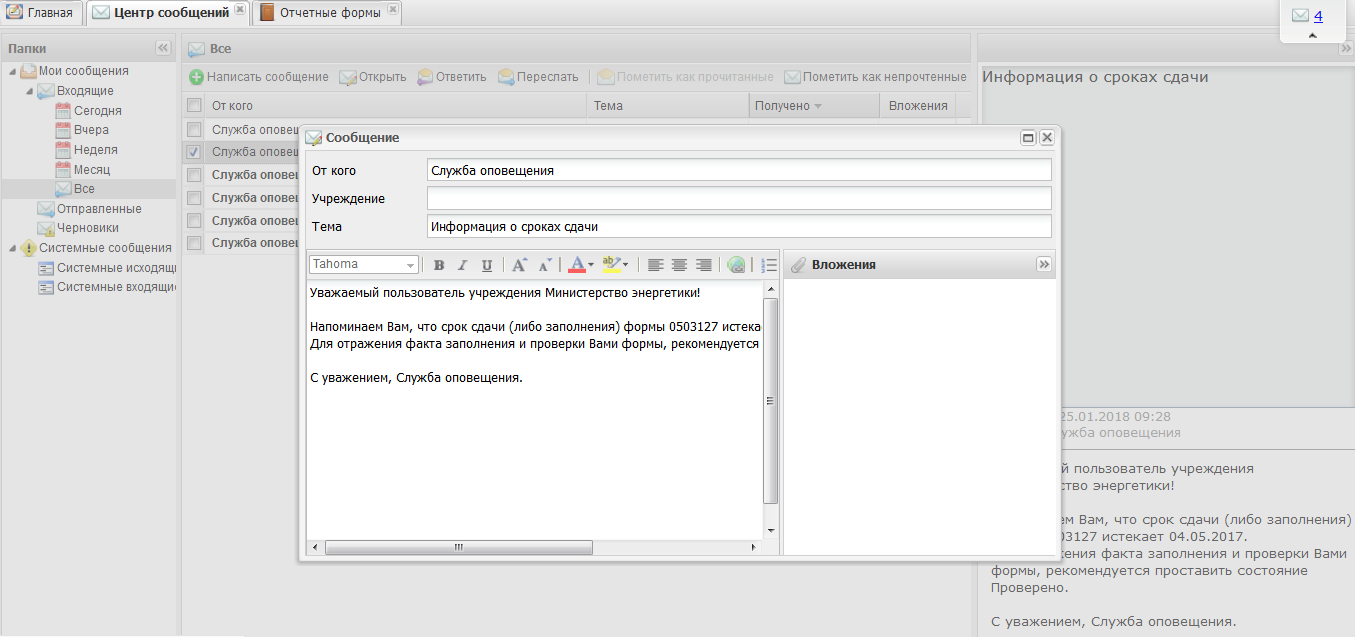Tick the select-all checkbox in header
Viewport: 1355px width, 637px height.
click(x=194, y=105)
